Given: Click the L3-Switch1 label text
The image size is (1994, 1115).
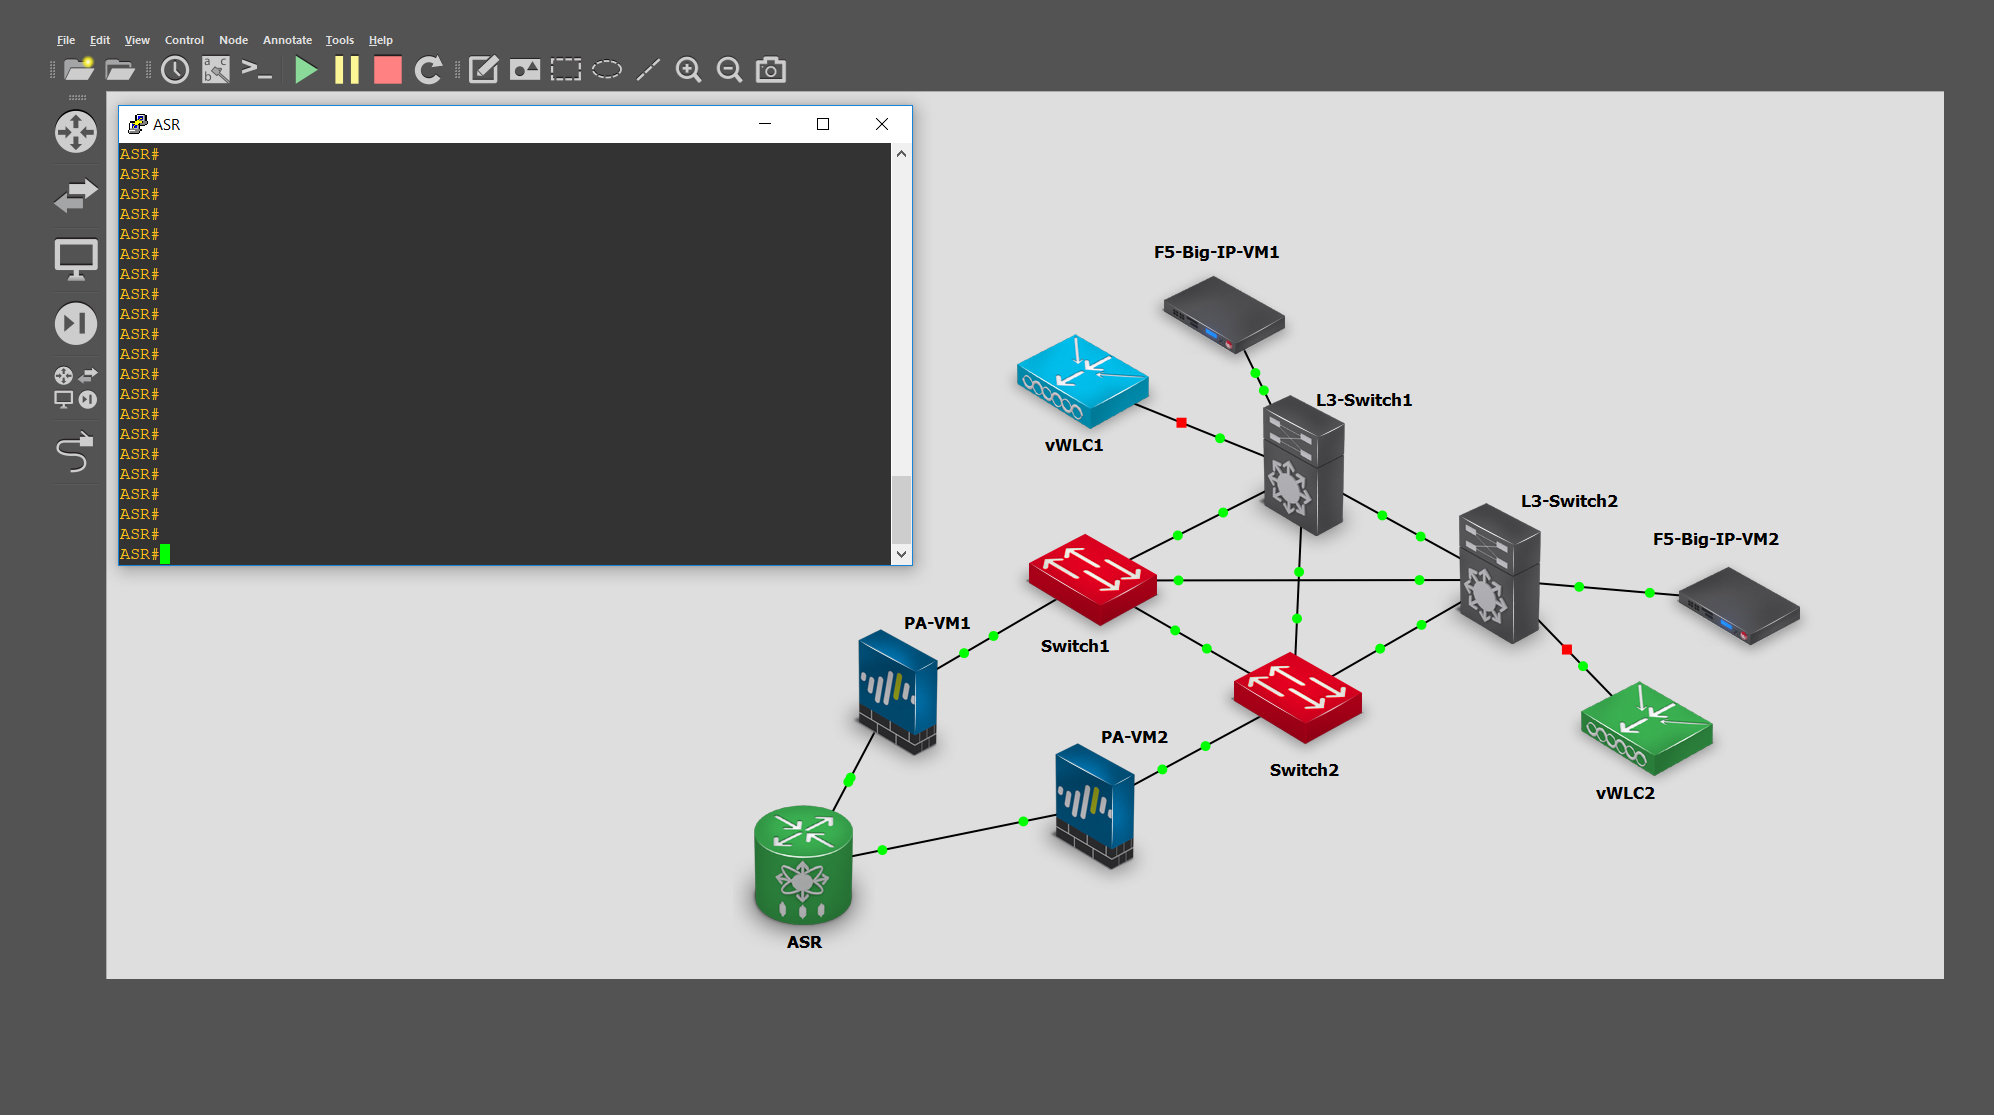Looking at the screenshot, I should click(x=1364, y=400).
